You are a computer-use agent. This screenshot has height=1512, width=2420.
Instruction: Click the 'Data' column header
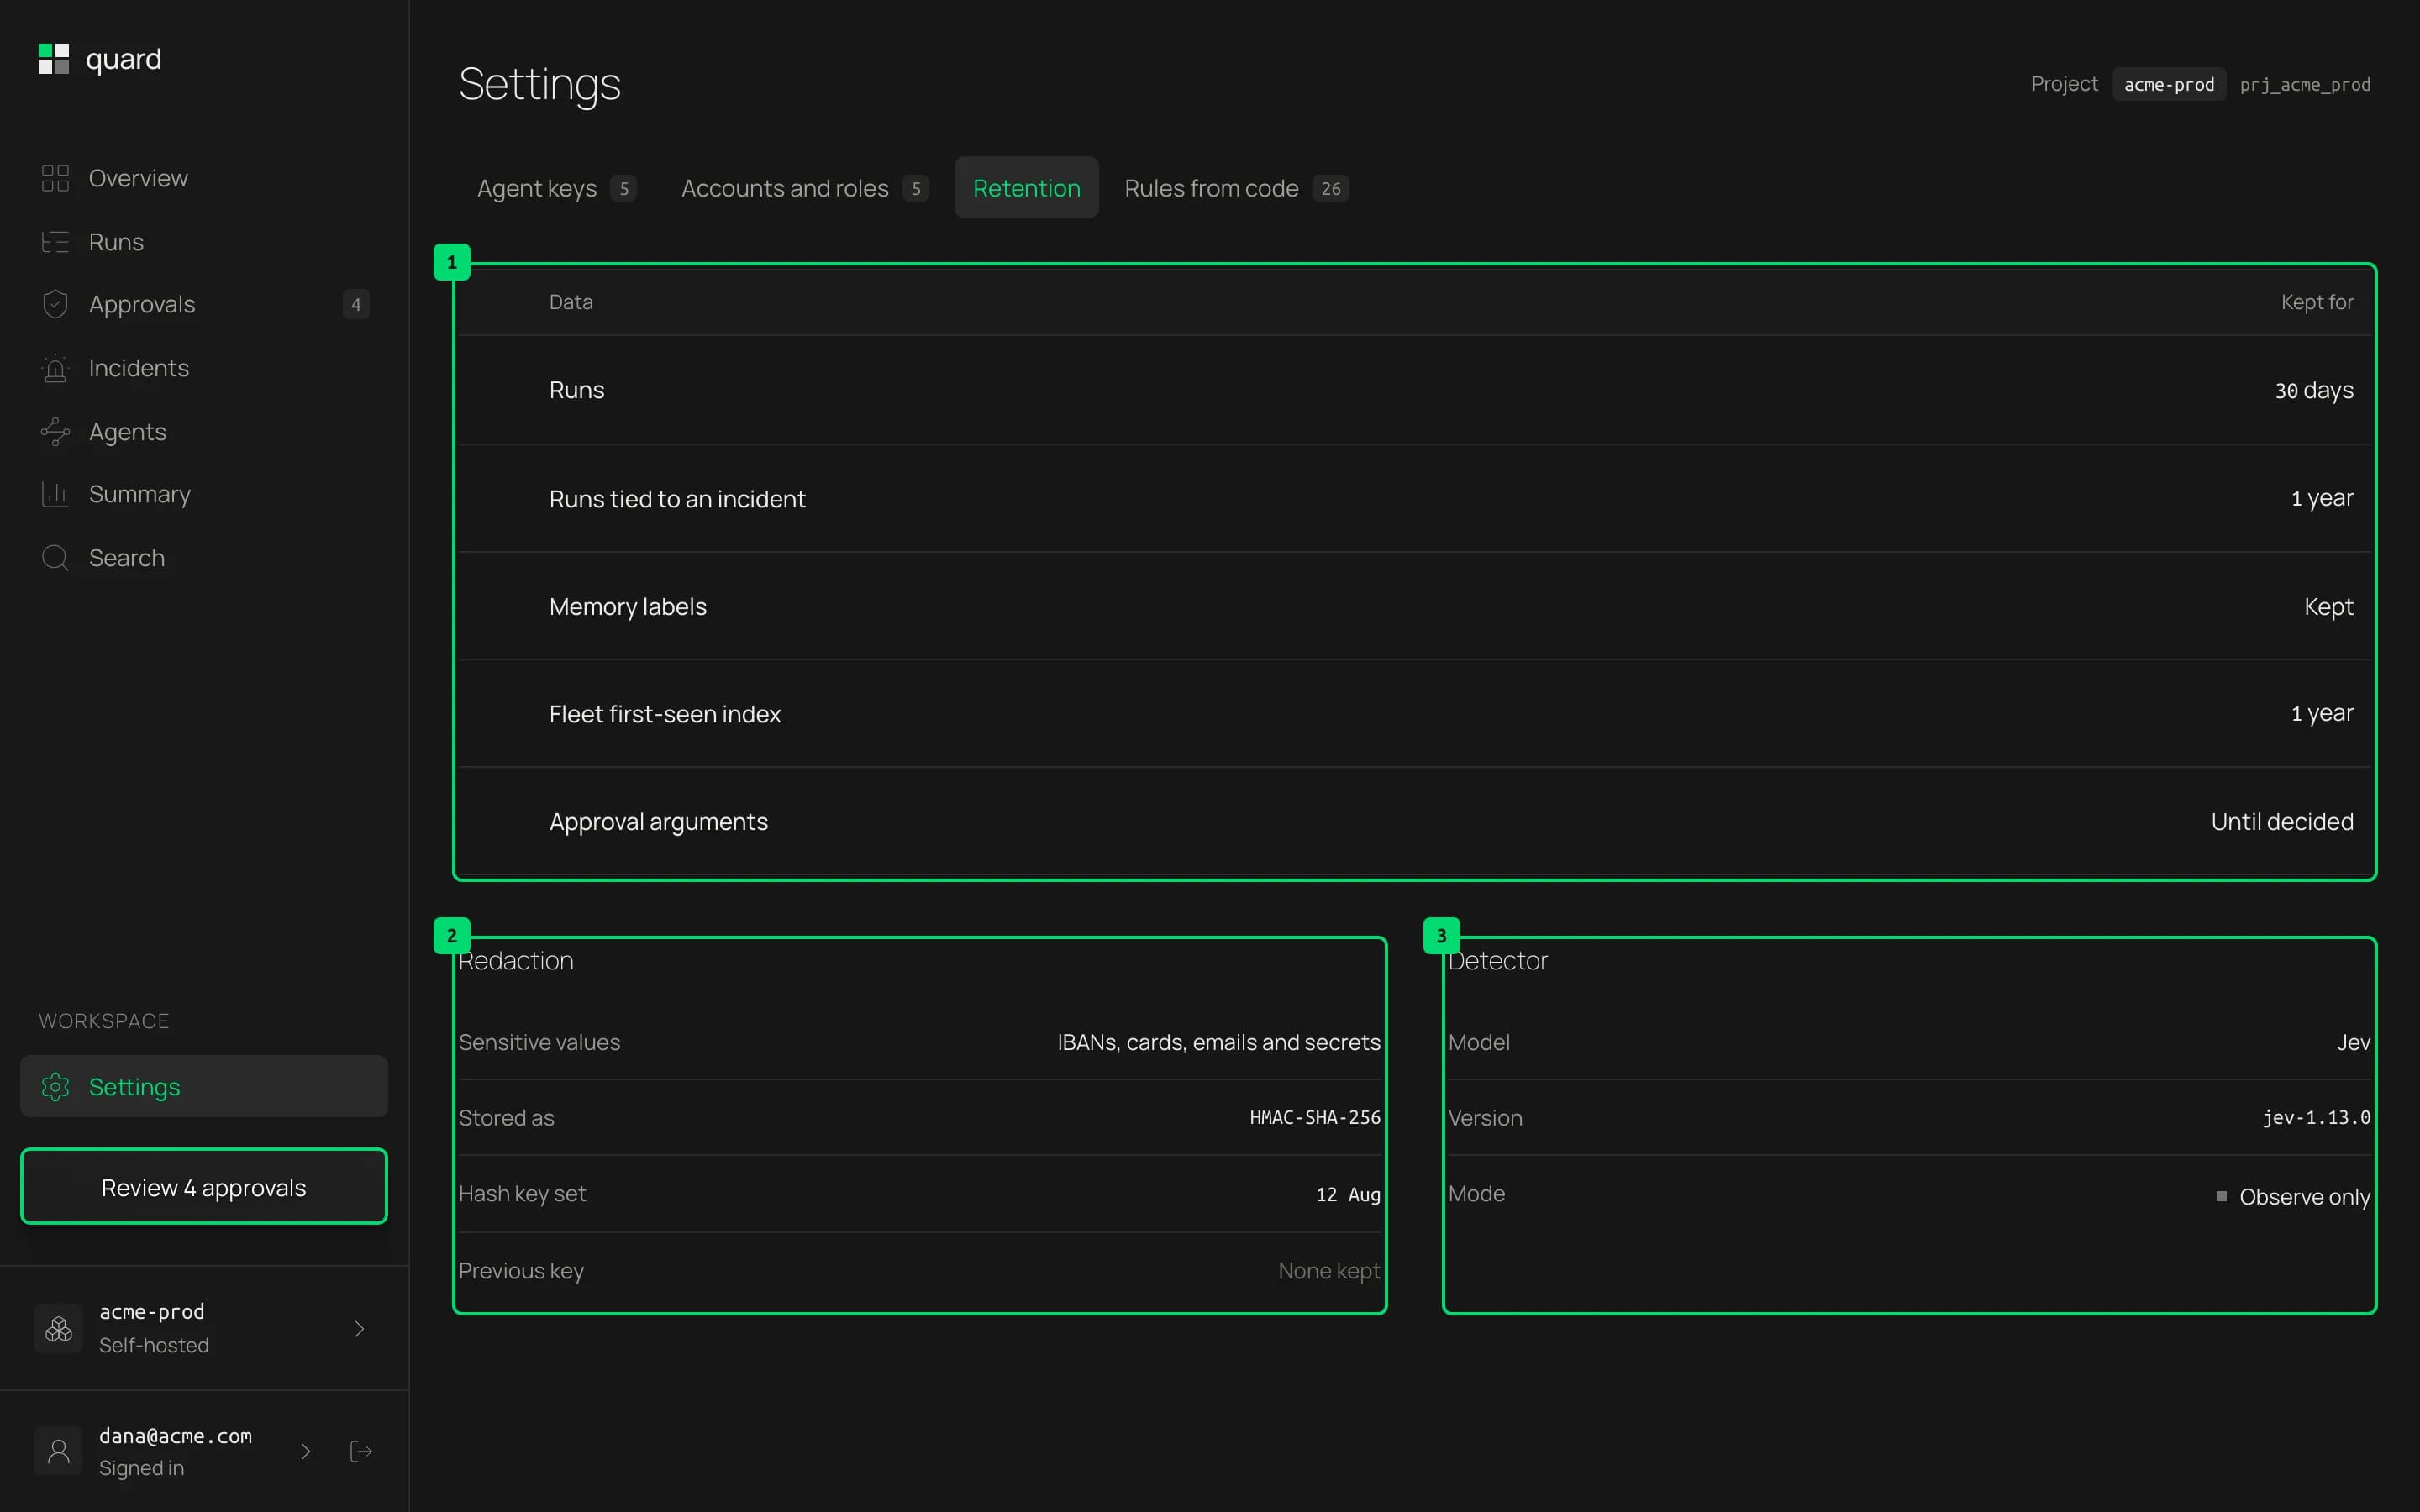pos(571,302)
